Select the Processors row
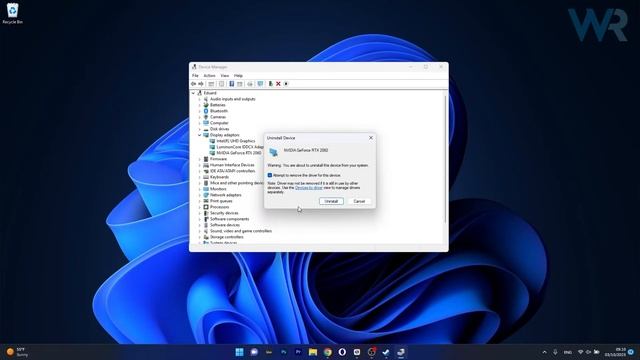This screenshot has height=360, width=640. [220, 207]
